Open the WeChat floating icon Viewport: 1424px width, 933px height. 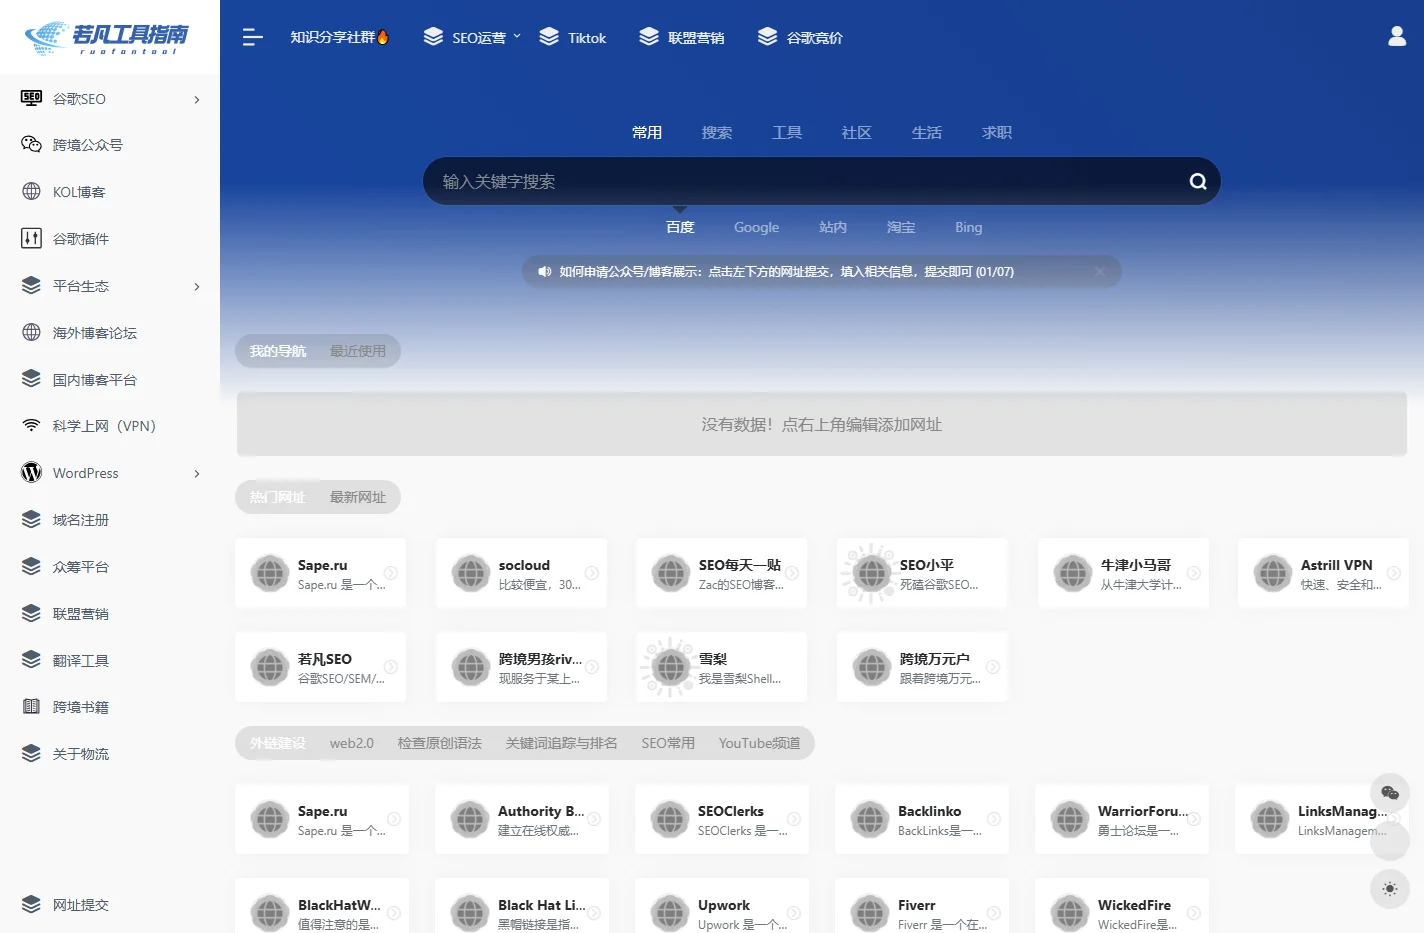[x=1390, y=793]
